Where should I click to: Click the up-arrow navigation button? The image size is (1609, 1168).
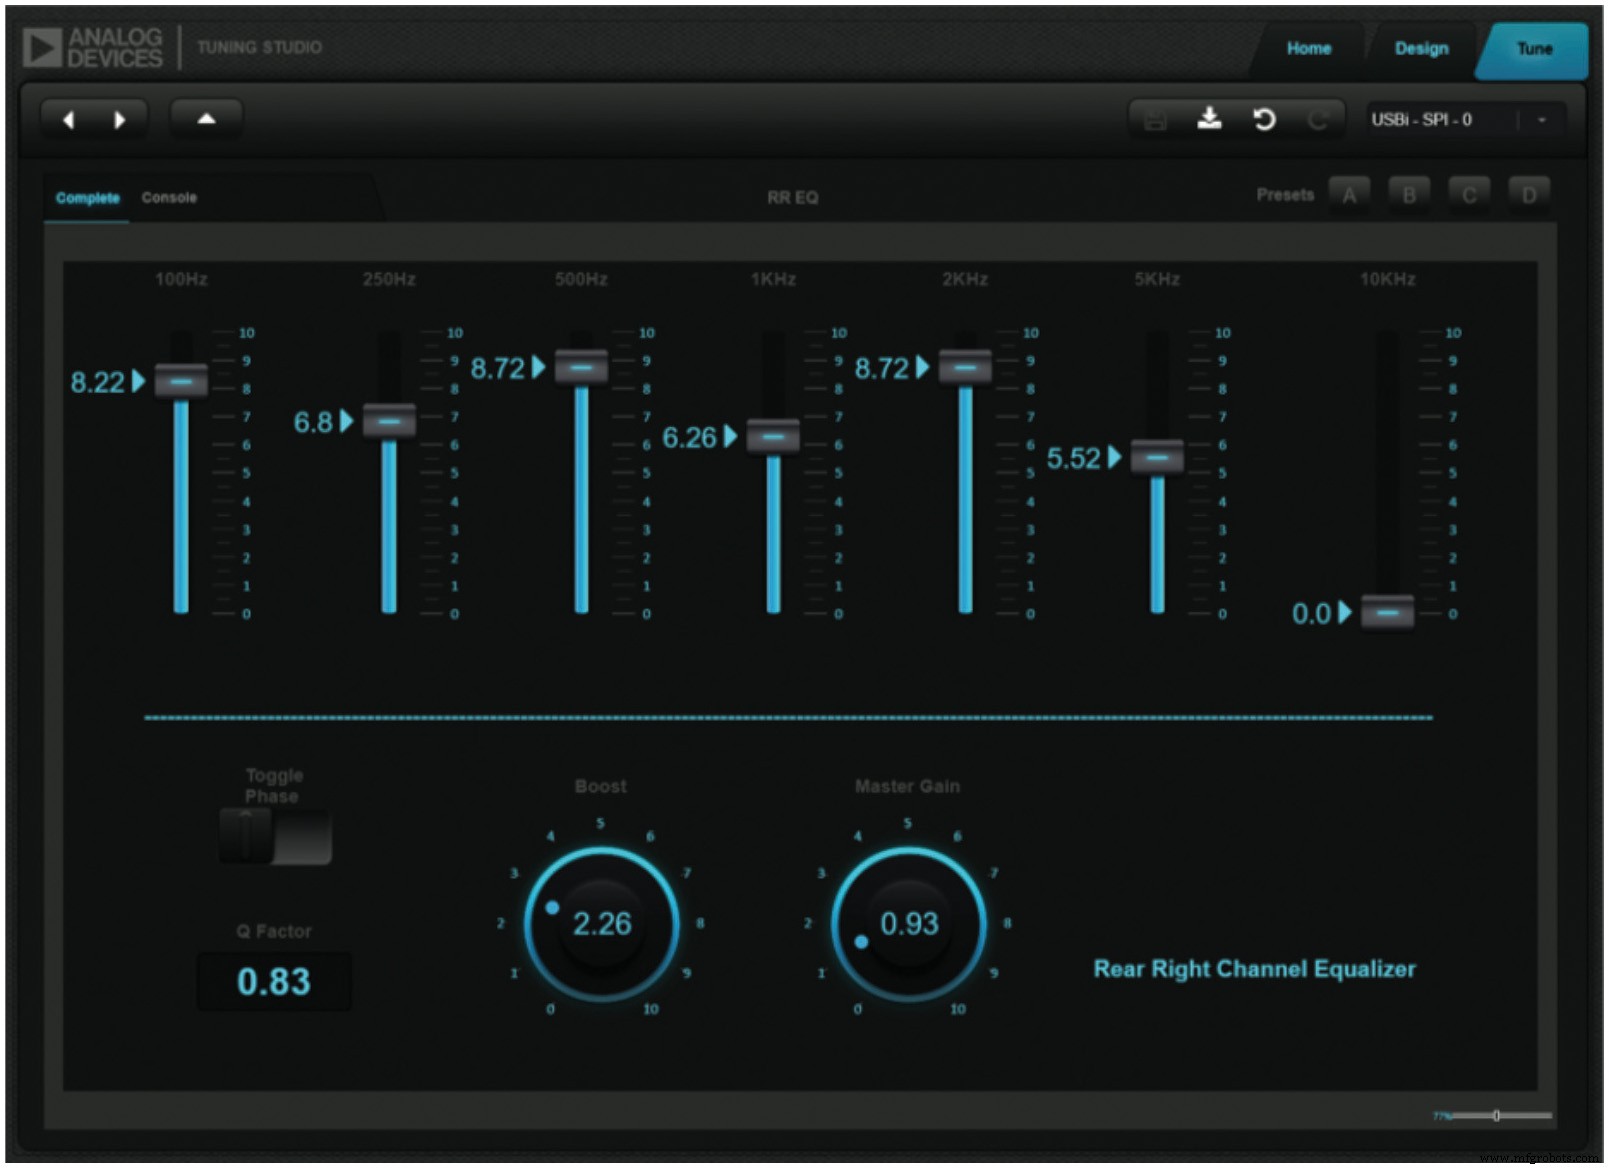(207, 117)
